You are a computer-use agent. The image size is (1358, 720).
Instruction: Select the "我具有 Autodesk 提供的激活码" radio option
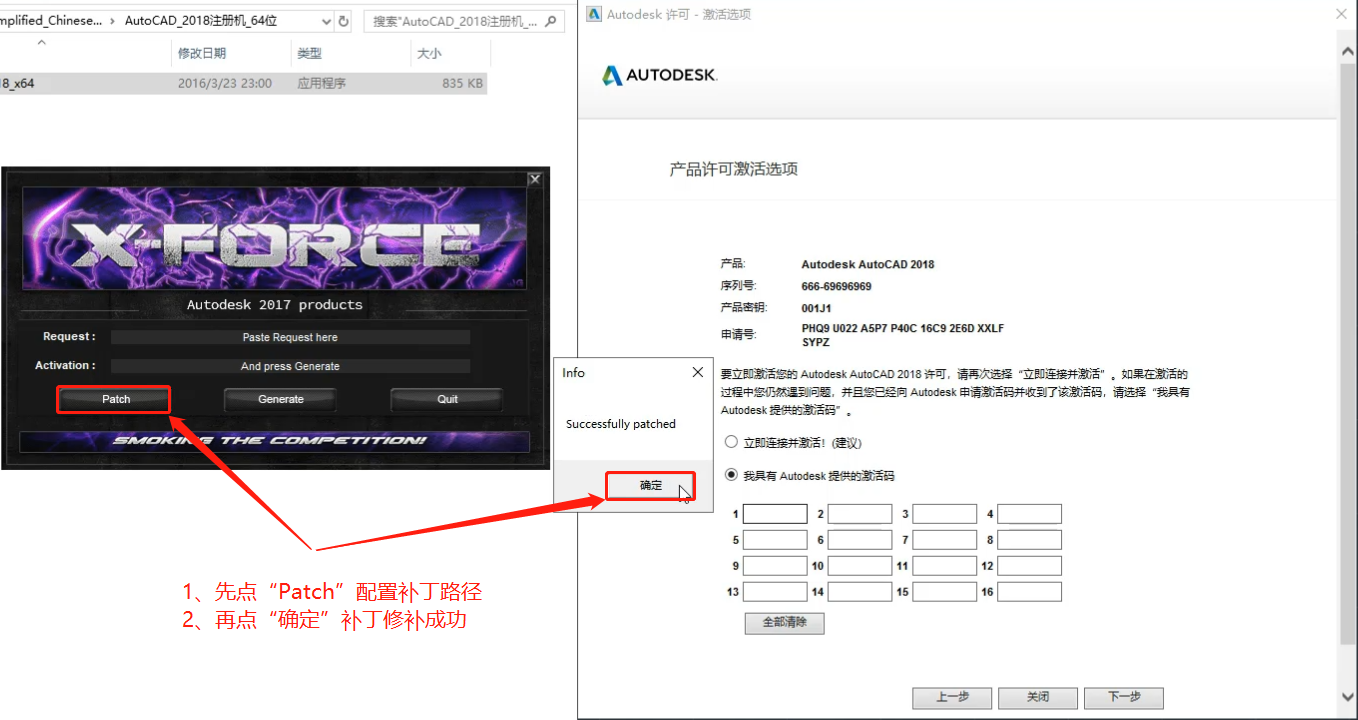coord(732,474)
